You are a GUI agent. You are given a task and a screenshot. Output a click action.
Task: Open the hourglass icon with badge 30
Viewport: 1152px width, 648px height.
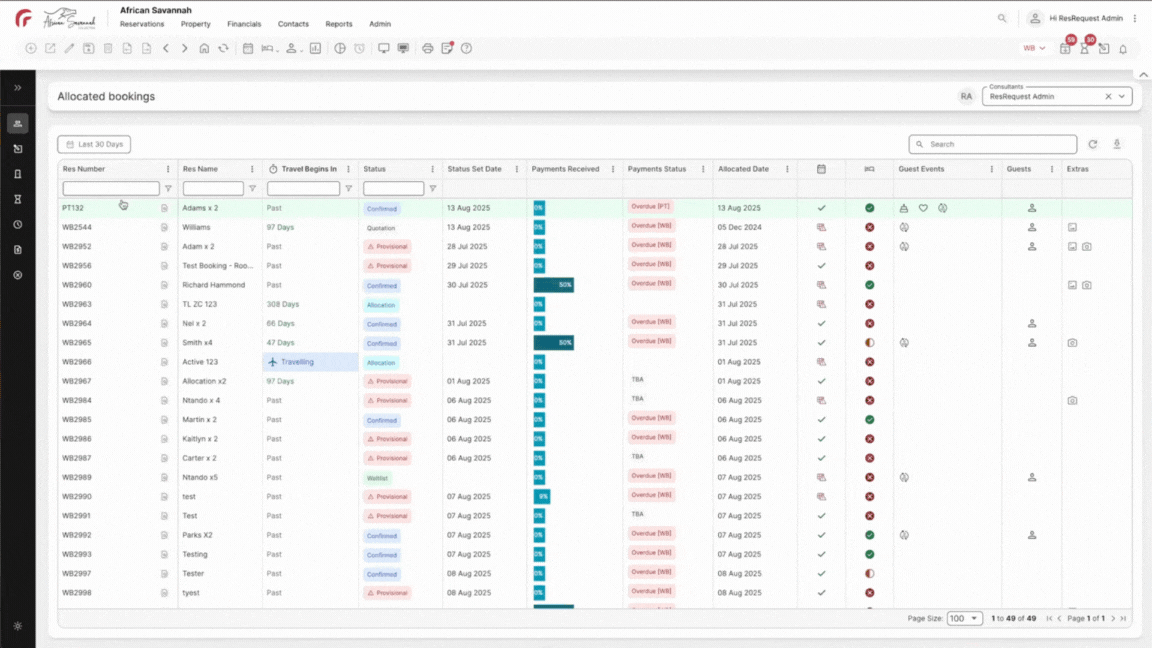[1086, 47]
